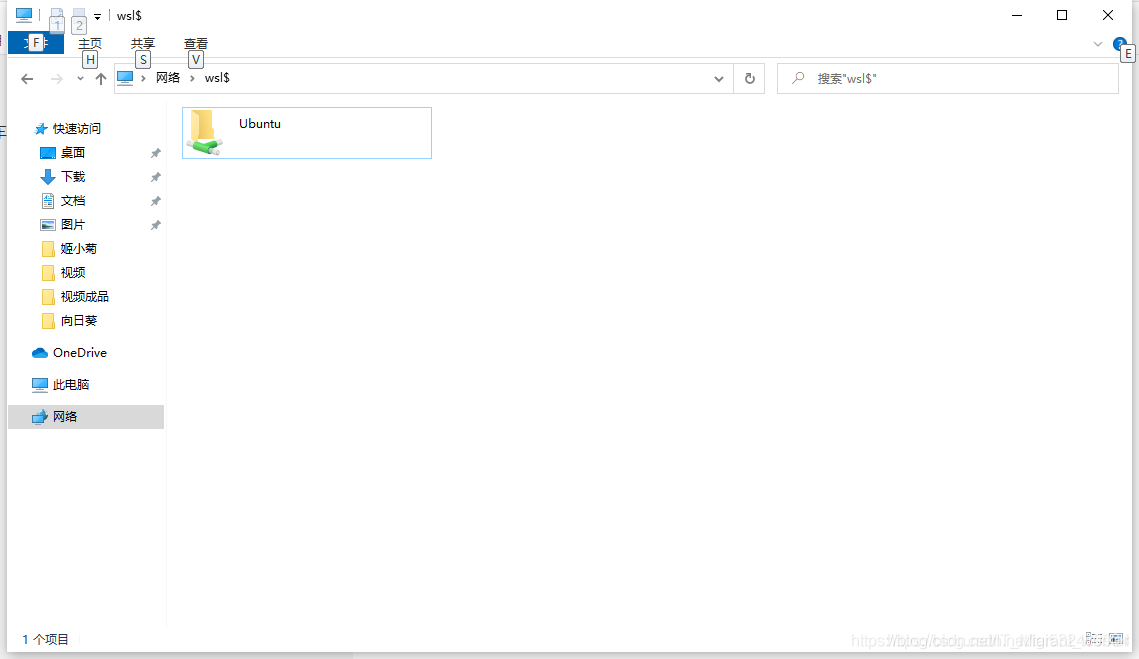Click the pin icon next to 文档
This screenshot has height=659, width=1139.
155,201
